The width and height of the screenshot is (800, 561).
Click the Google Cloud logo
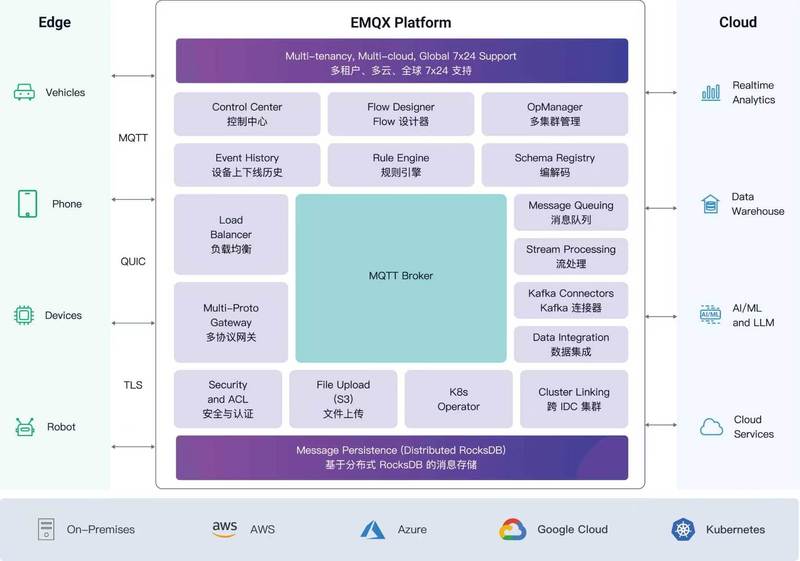tap(513, 529)
